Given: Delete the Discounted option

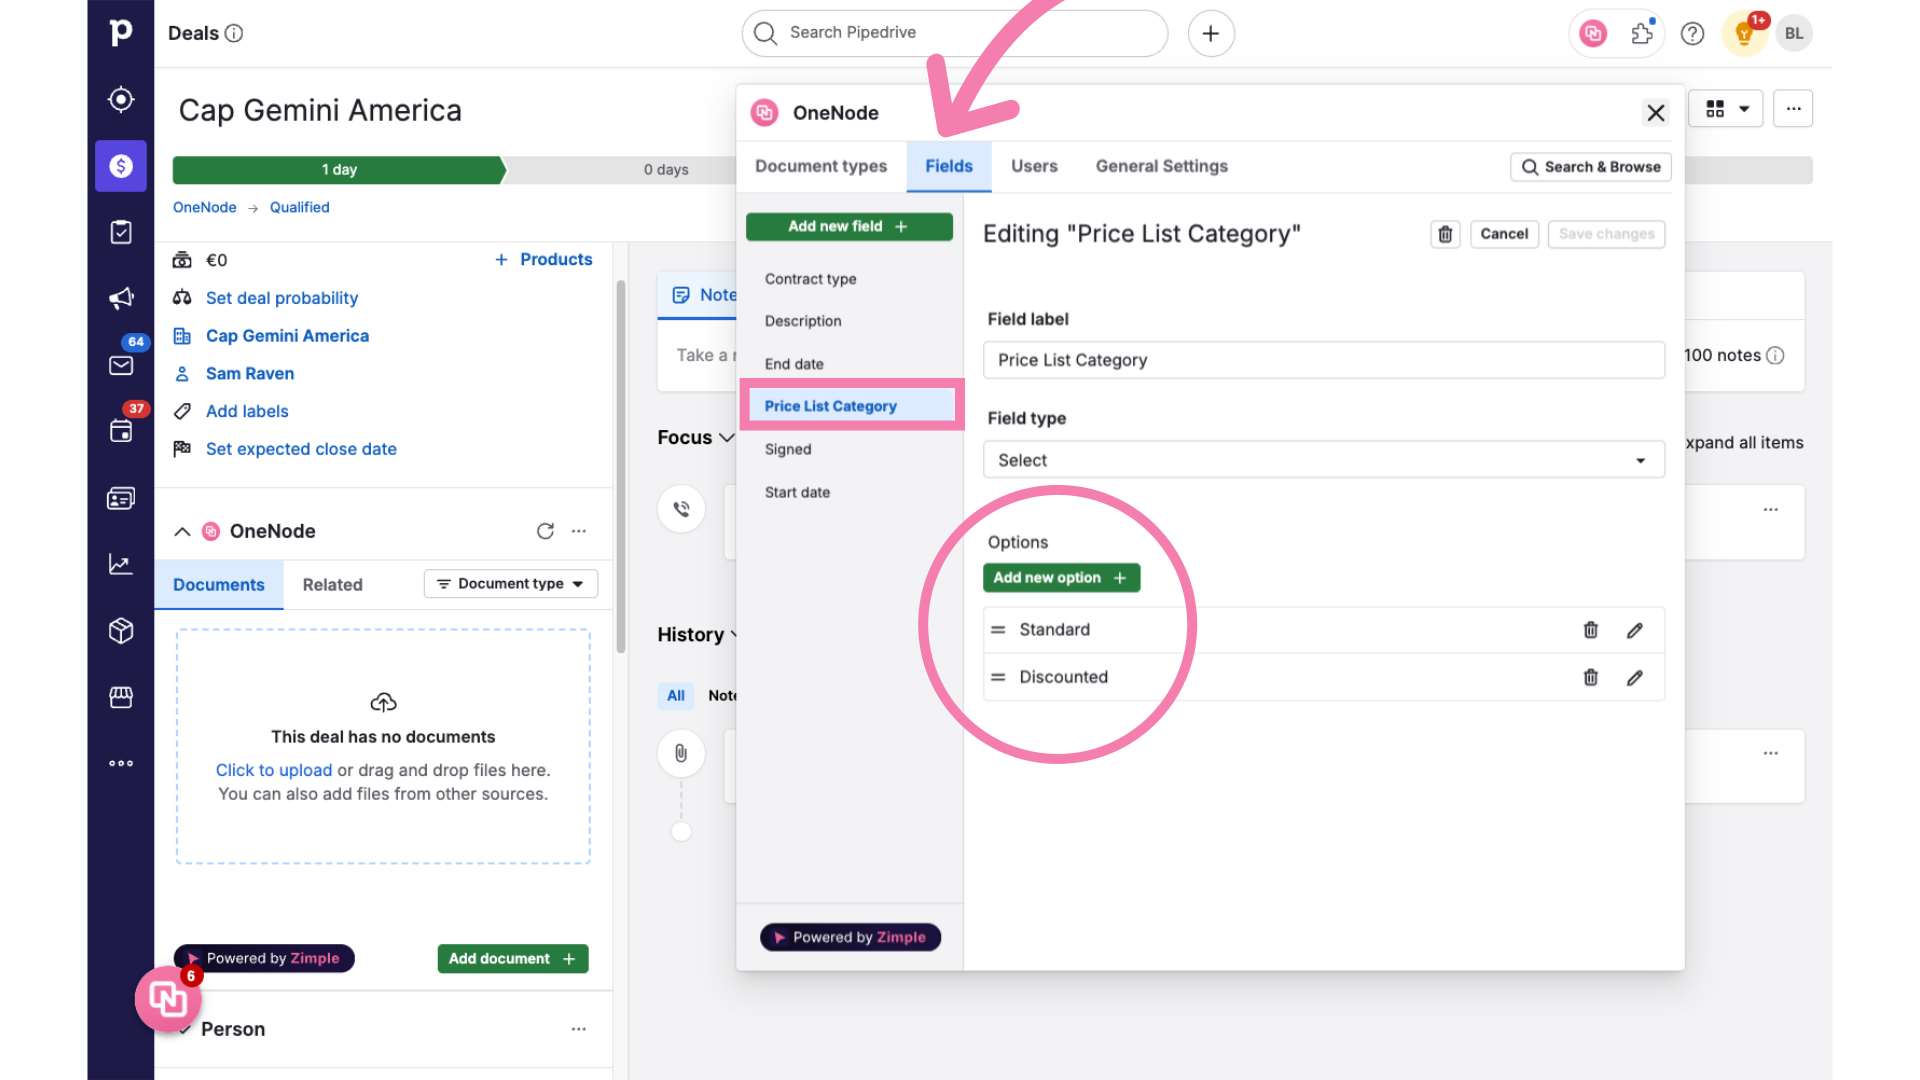Looking at the screenshot, I should (1590, 677).
